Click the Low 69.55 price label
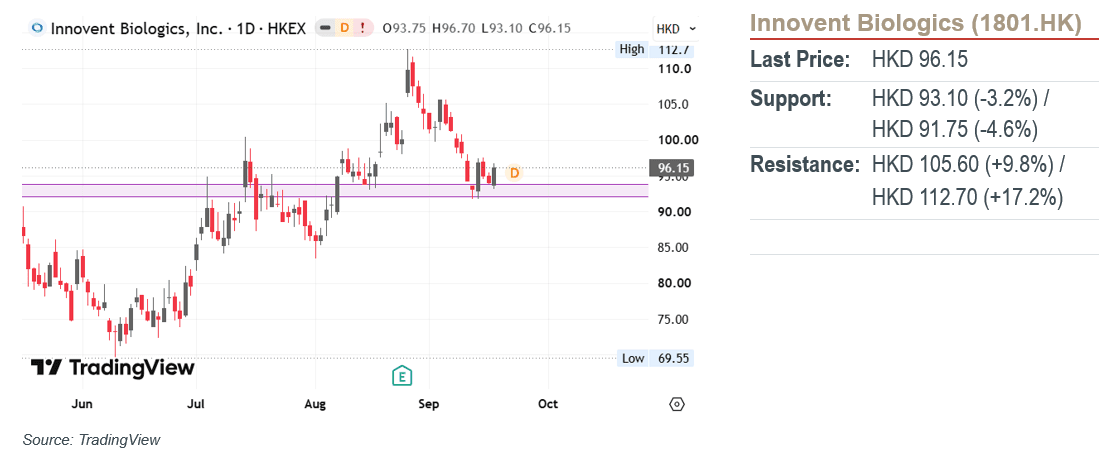1120x458 pixels. tap(655, 358)
